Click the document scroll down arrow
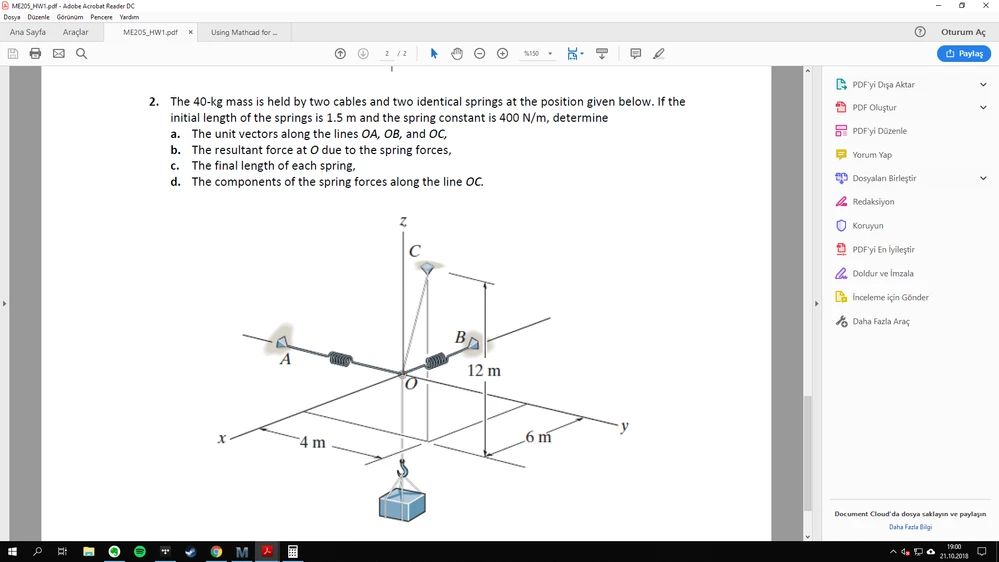Screen dimensions: 999x562 (807, 537)
